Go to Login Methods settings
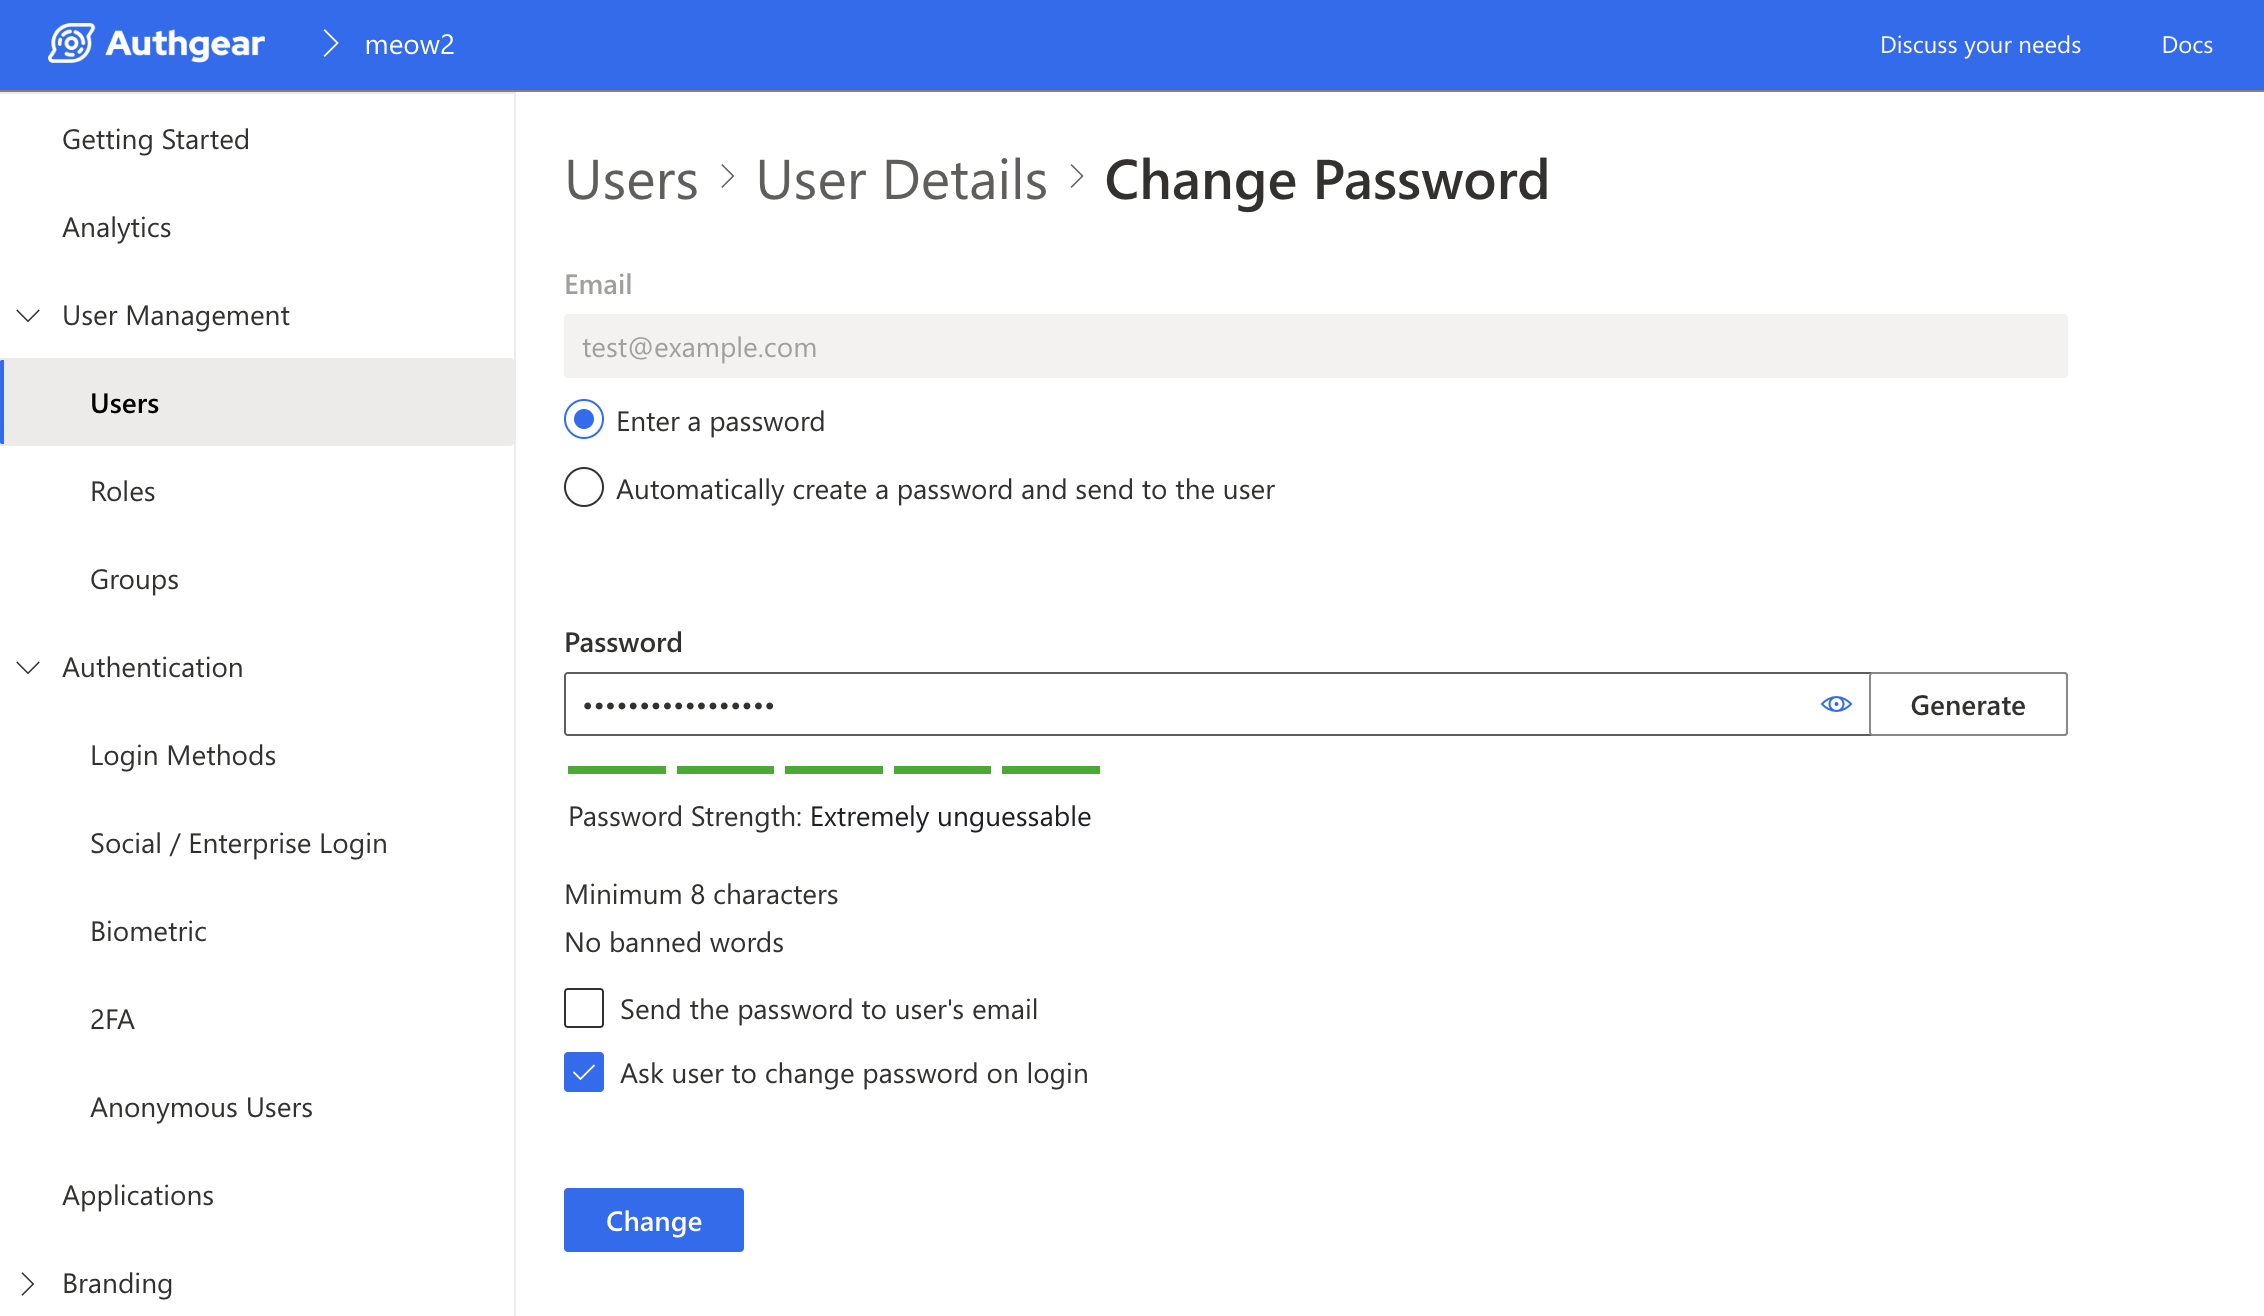 click(x=183, y=756)
